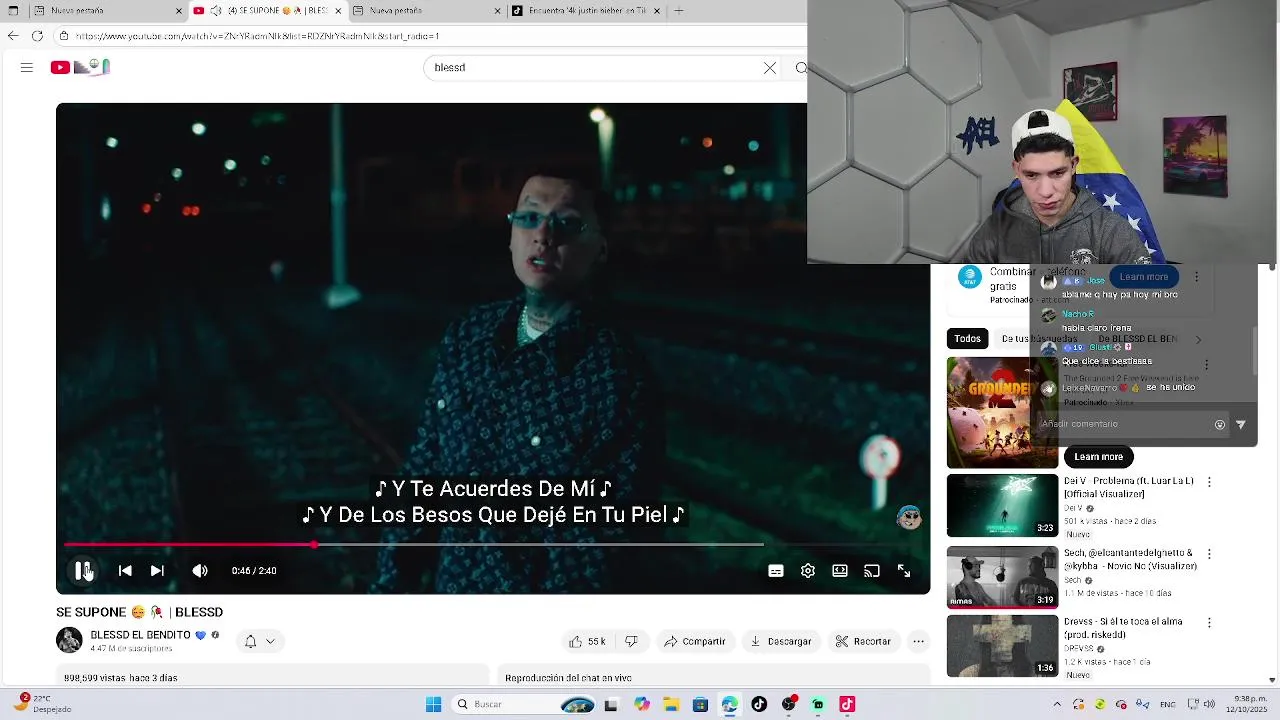Expand the notification options chevron

(270, 641)
